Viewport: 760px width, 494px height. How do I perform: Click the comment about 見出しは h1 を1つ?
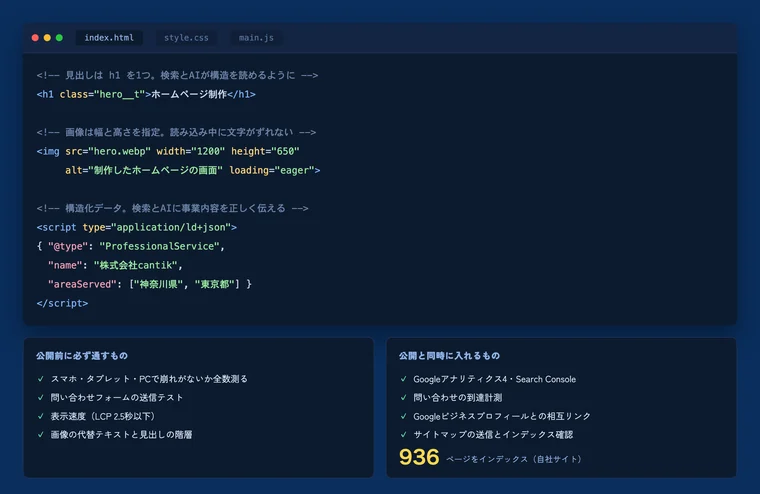click(x=177, y=75)
